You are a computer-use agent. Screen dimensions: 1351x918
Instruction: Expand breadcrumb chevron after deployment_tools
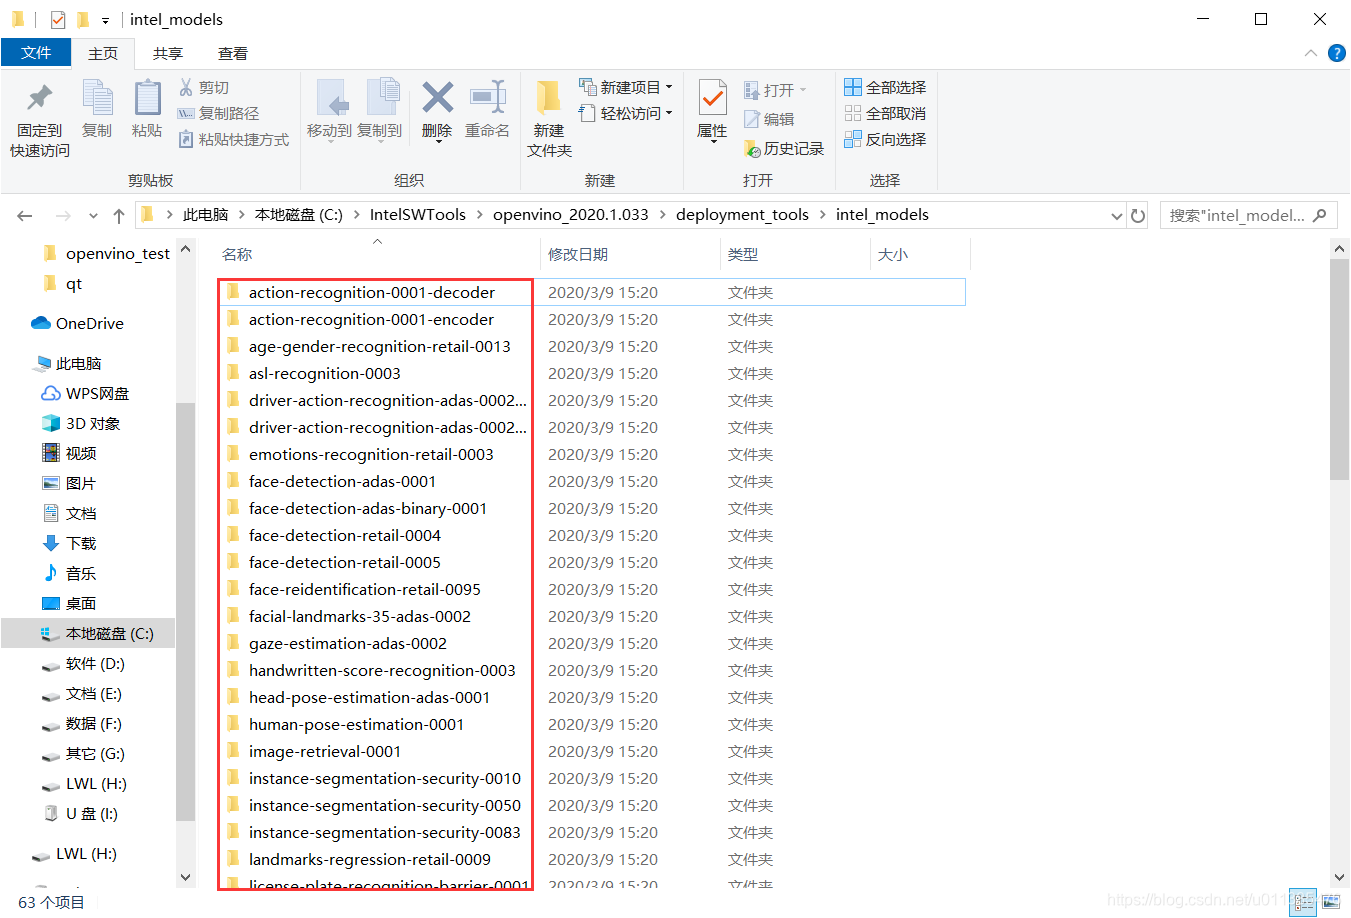tap(822, 215)
